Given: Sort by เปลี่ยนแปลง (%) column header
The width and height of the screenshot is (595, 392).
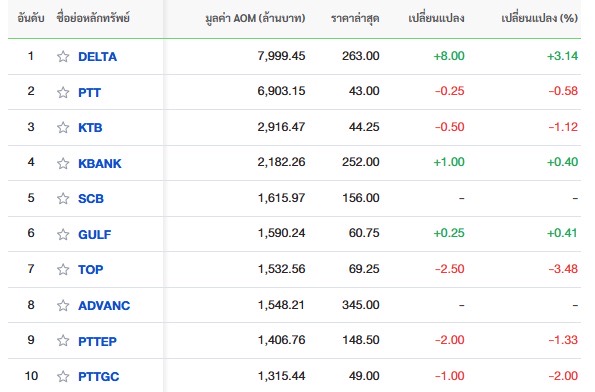Looking at the screenshot, I should click(540, 18).
